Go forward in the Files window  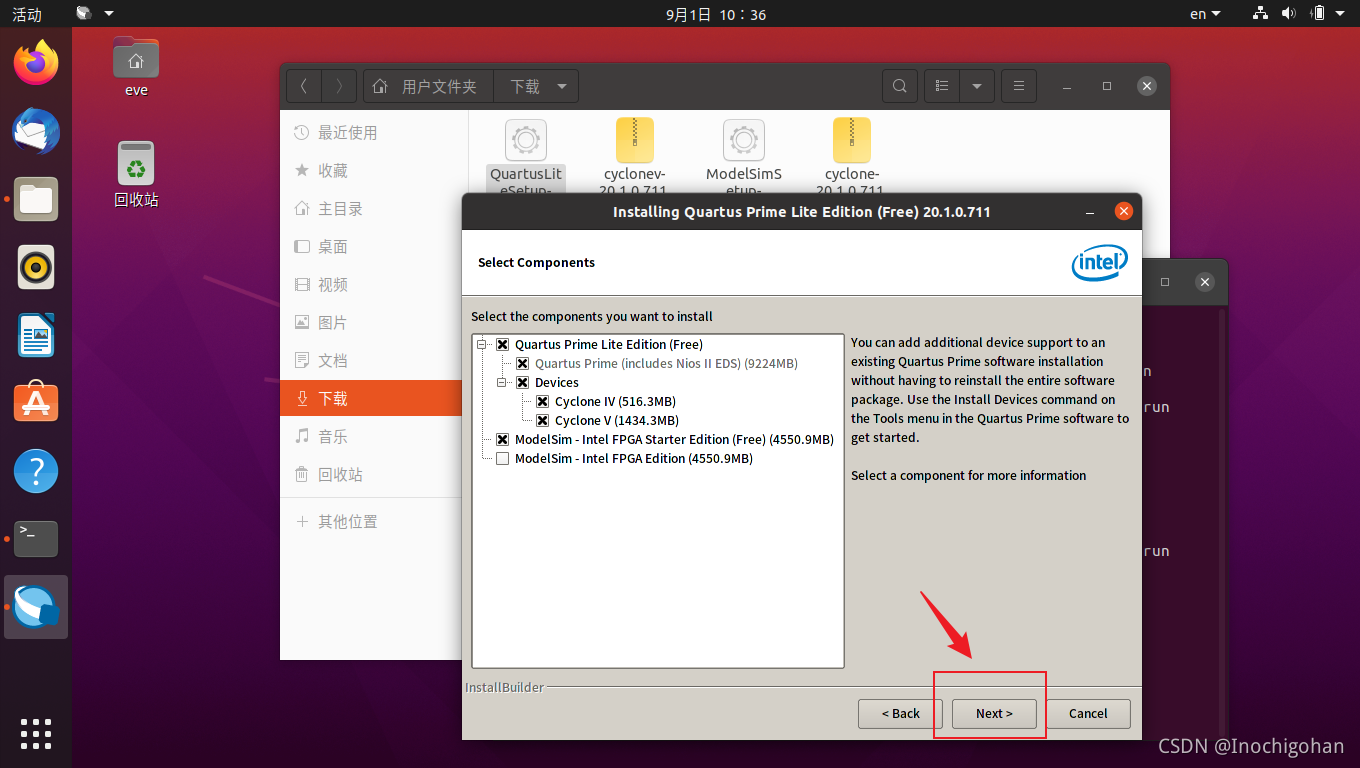coord(339,87)
